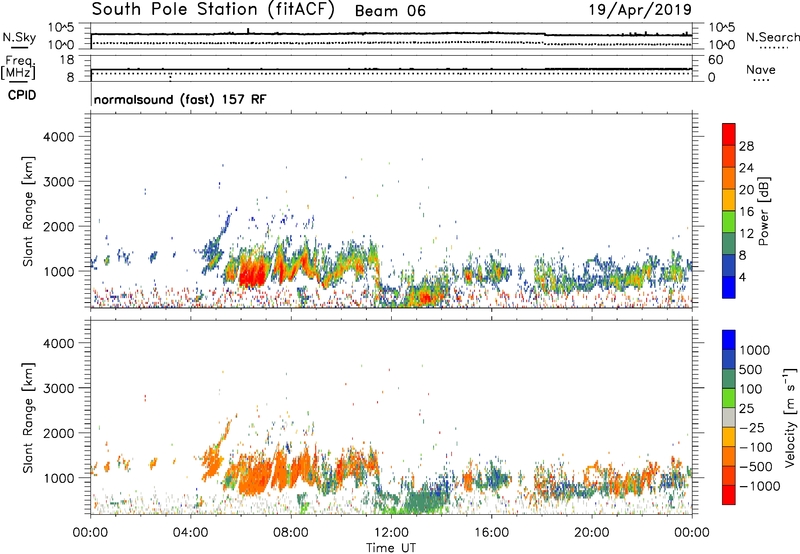Click the '08:00' time tick label
This screenshot has height=554, width=800.
(x=291, y=533)
